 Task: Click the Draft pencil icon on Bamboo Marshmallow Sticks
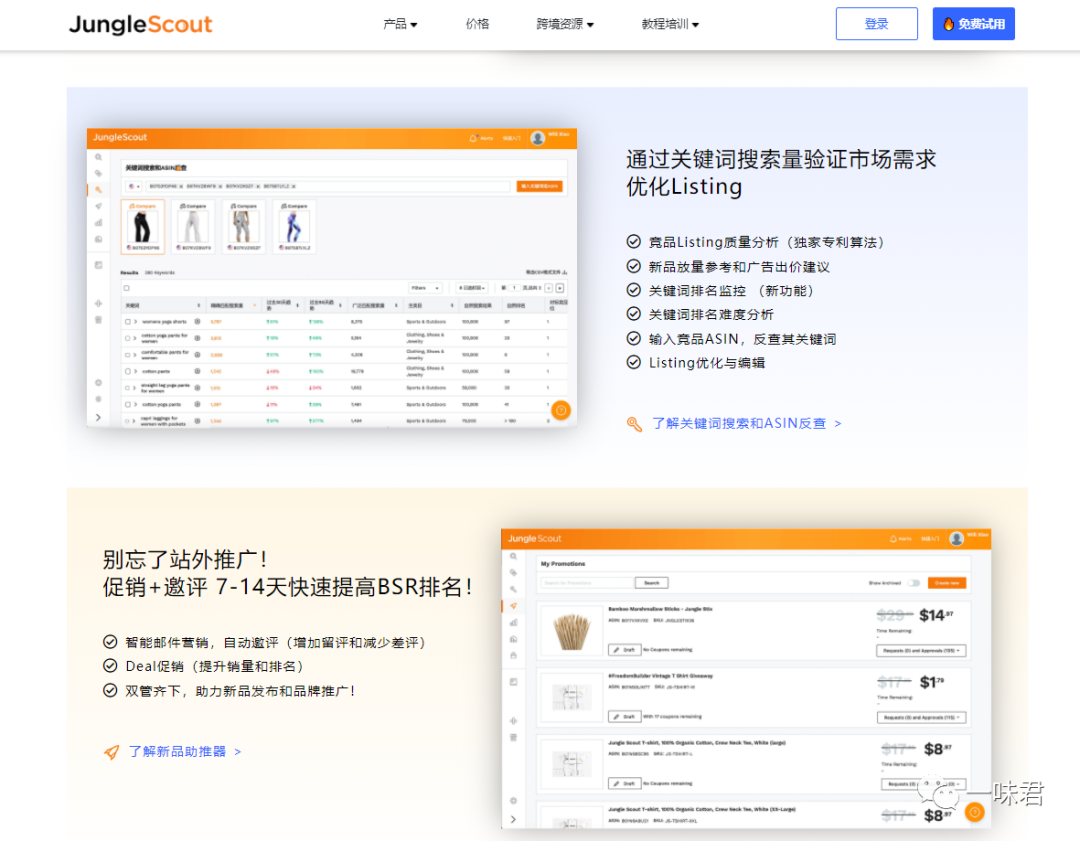tap(617, 650)
